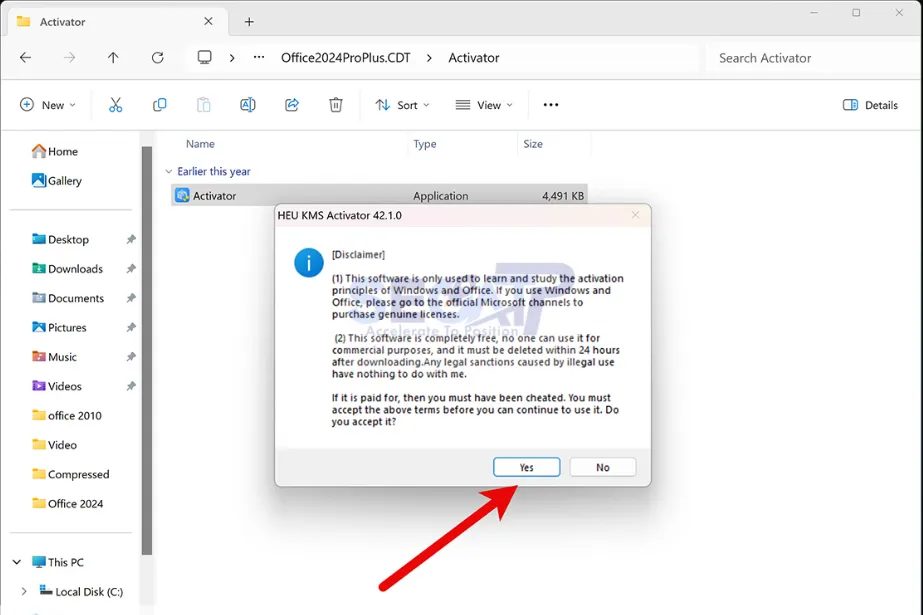Navigate up one folder level
The image size is (923, 615).
click(x=113, y=57)
